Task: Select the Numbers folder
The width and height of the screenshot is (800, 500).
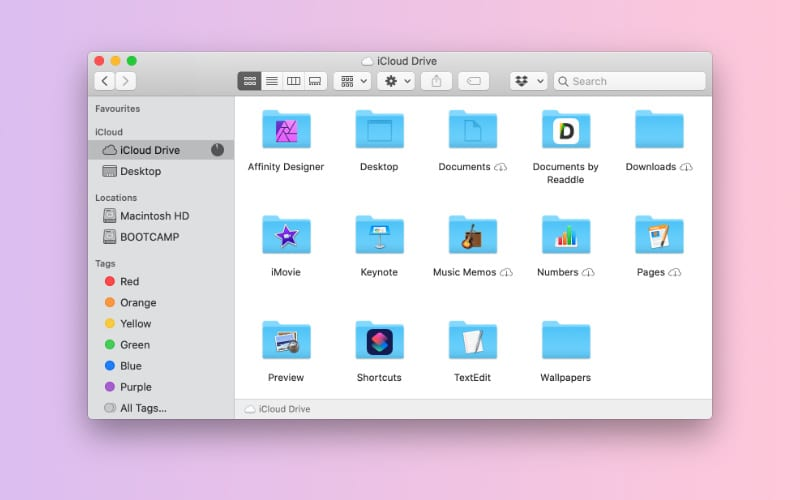Action: [x=566, y=235]
